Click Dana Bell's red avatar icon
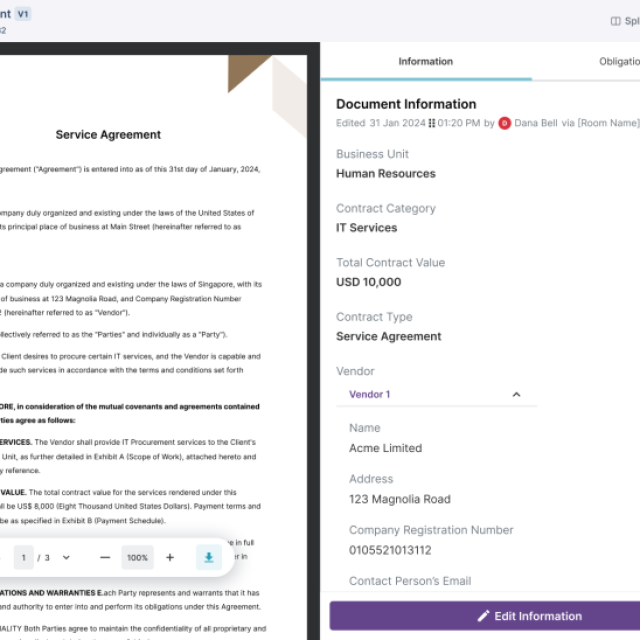Screen dimensions: 640x640 click(504, 123)
